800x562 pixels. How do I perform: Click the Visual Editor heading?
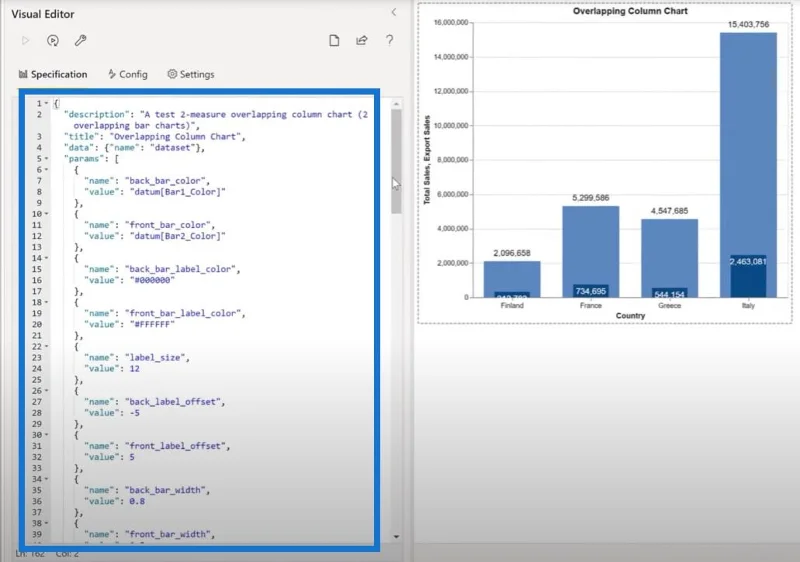43,14
